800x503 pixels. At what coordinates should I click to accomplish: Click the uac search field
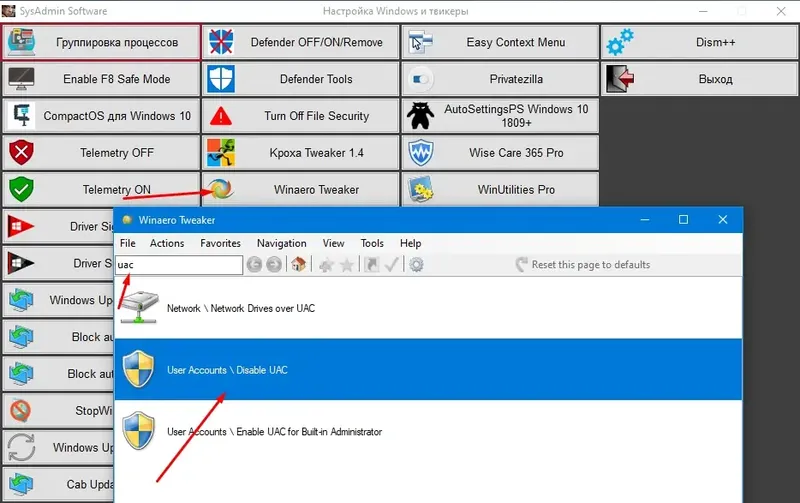(179, 265)
